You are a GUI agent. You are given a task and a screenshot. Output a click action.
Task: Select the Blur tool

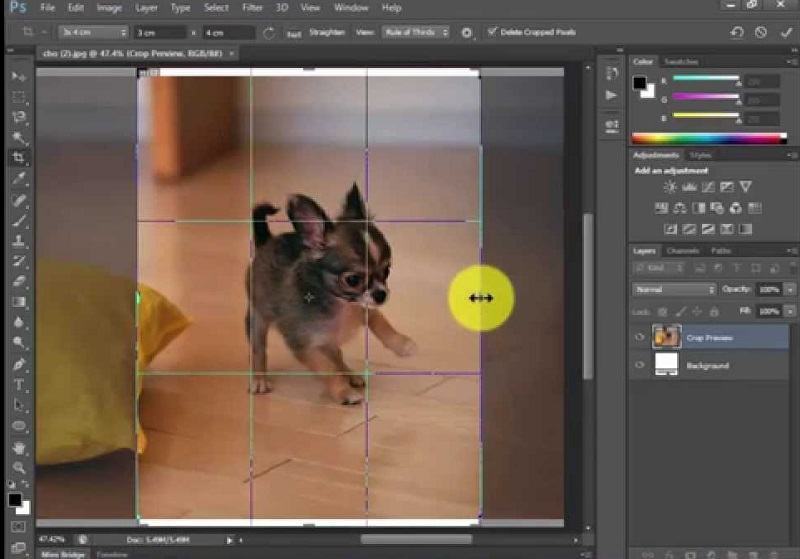(18, 322)
